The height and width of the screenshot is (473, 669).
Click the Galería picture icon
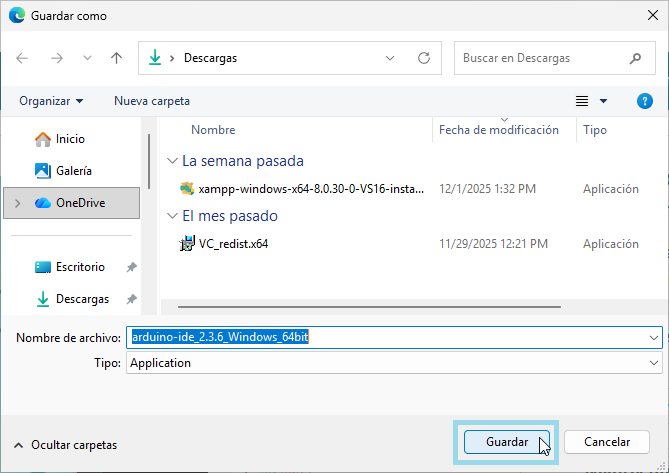pyautogui.click(x=43, y=171)
